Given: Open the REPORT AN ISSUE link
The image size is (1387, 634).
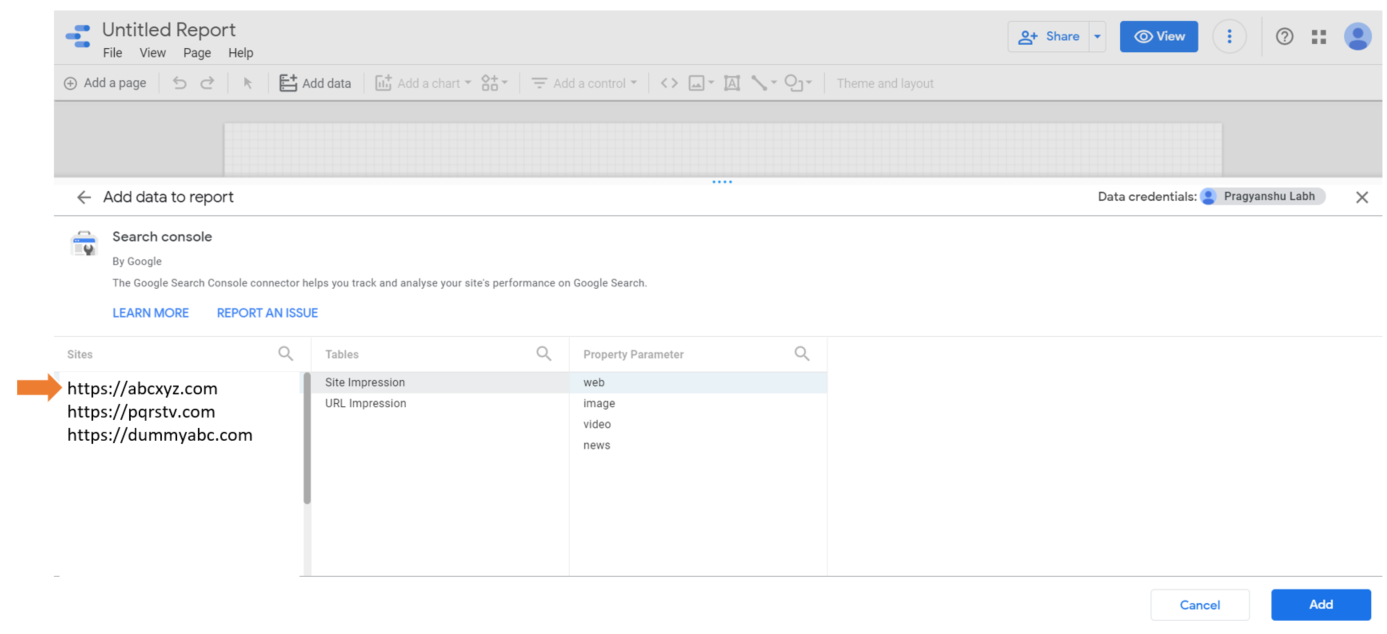Looking at the screenshot, I should [267, 313].
